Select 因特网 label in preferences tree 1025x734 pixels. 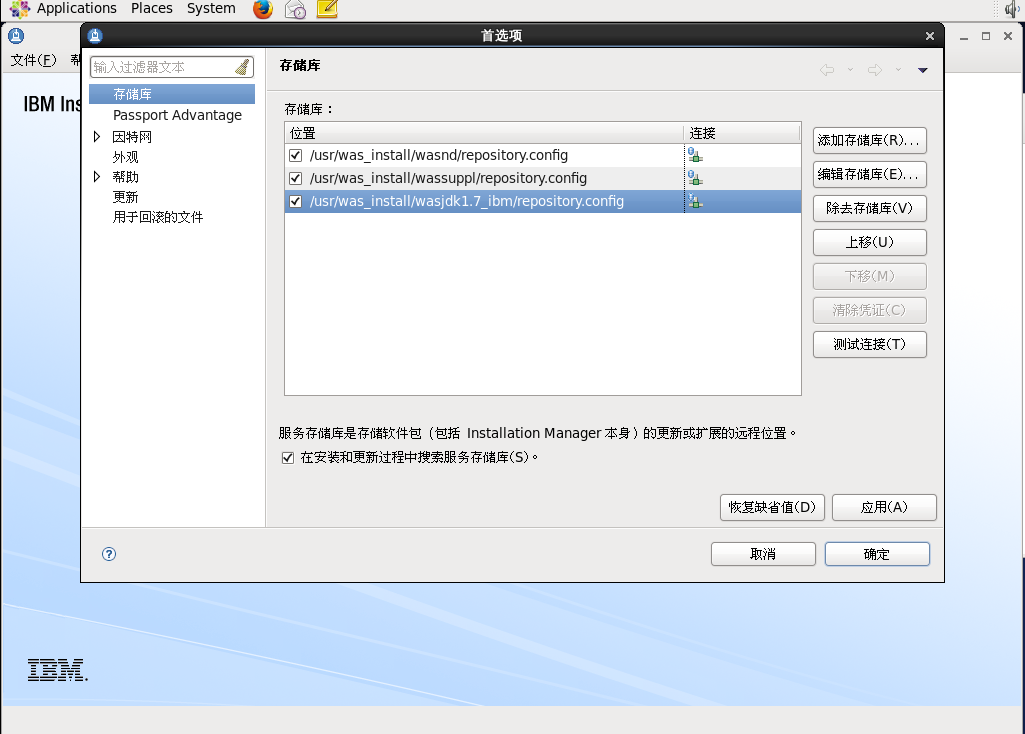click(132, 137)
